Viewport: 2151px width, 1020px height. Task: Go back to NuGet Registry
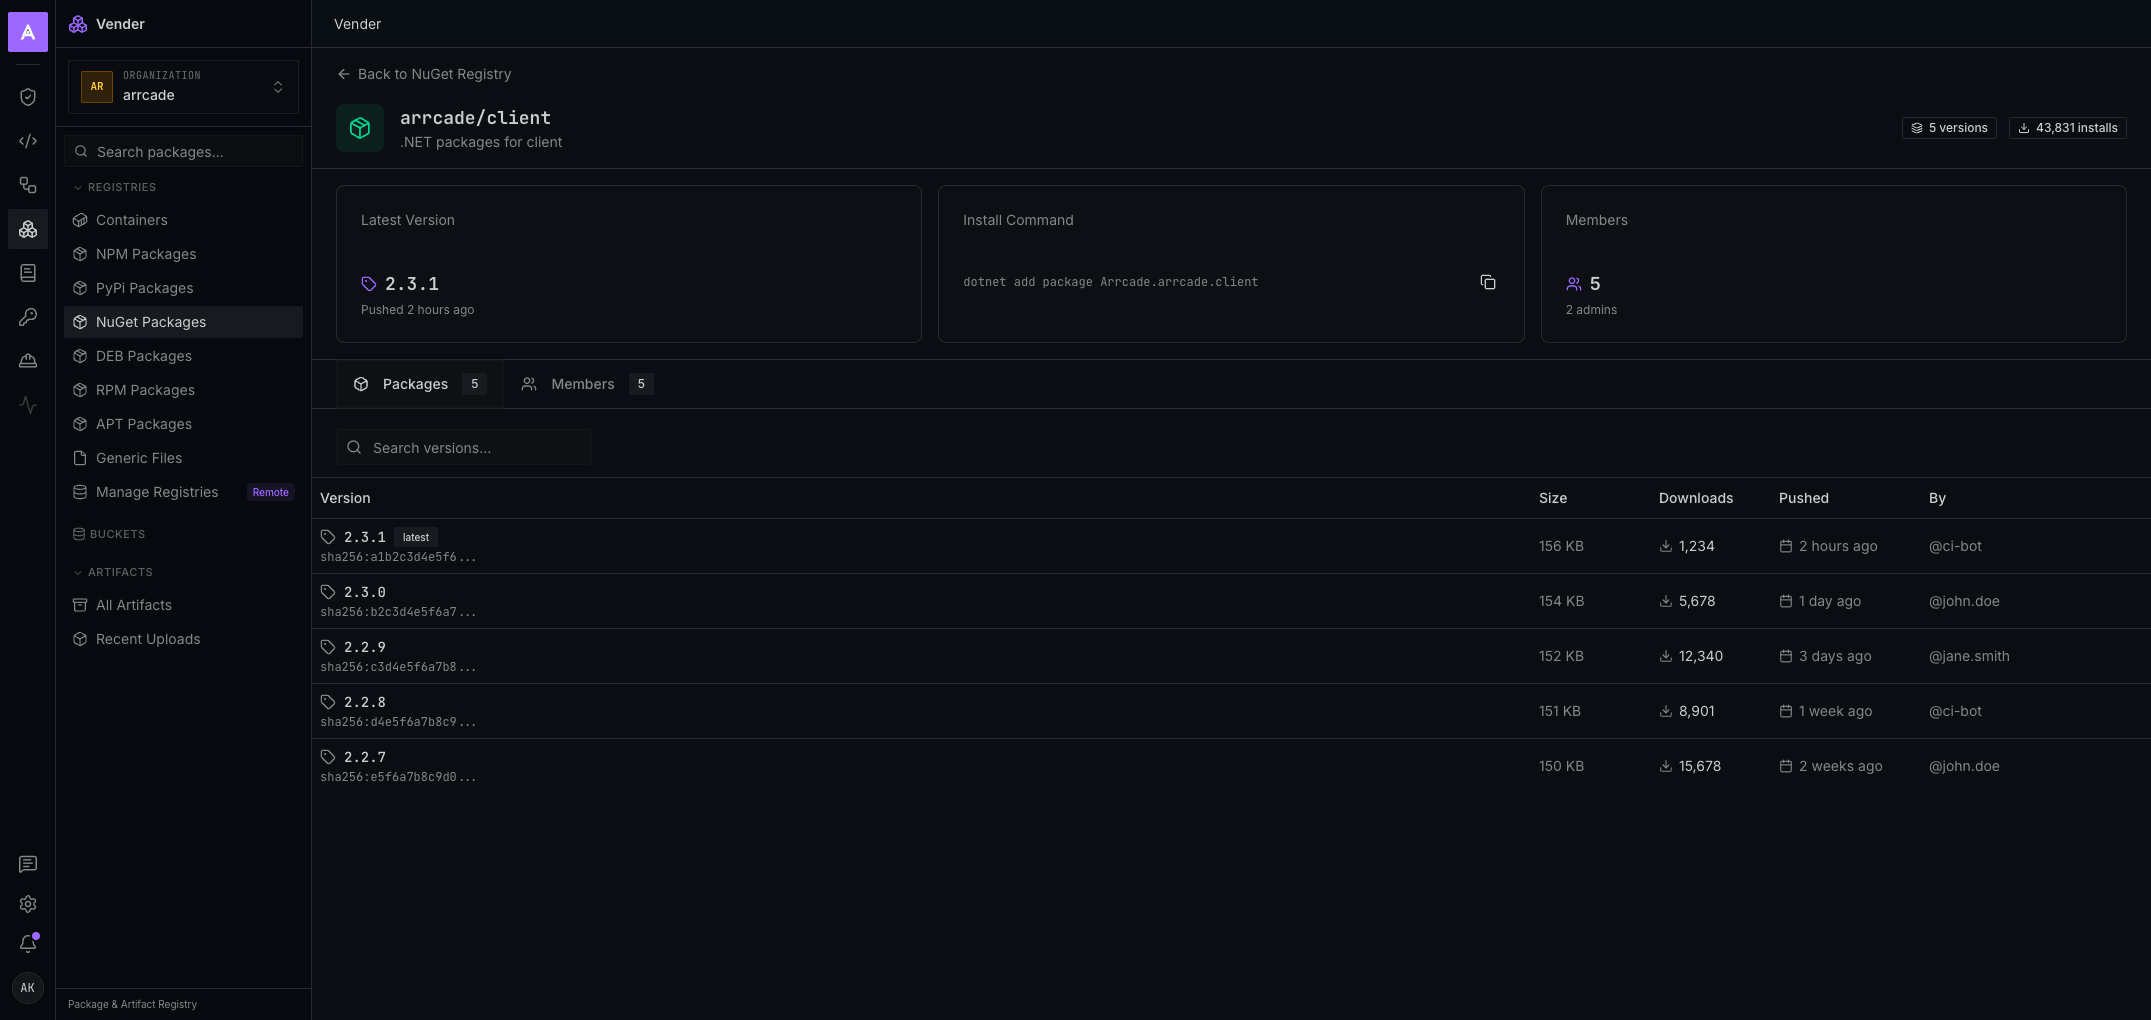click(424, 74)
